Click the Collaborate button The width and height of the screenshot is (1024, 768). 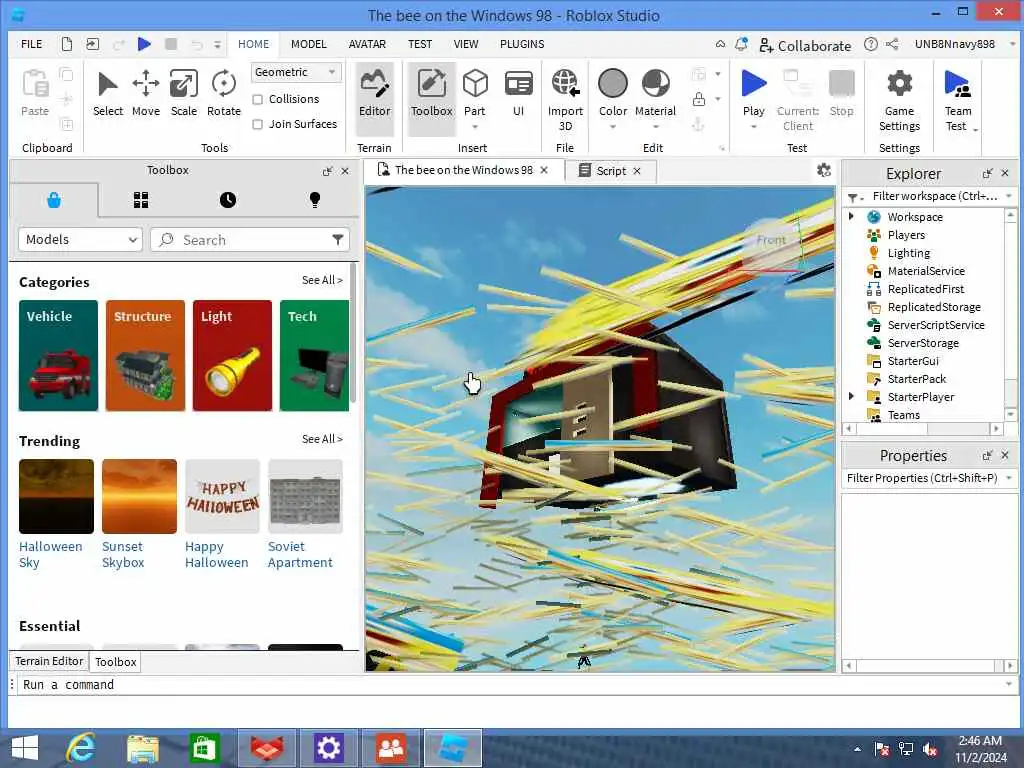tap(805, 46)
